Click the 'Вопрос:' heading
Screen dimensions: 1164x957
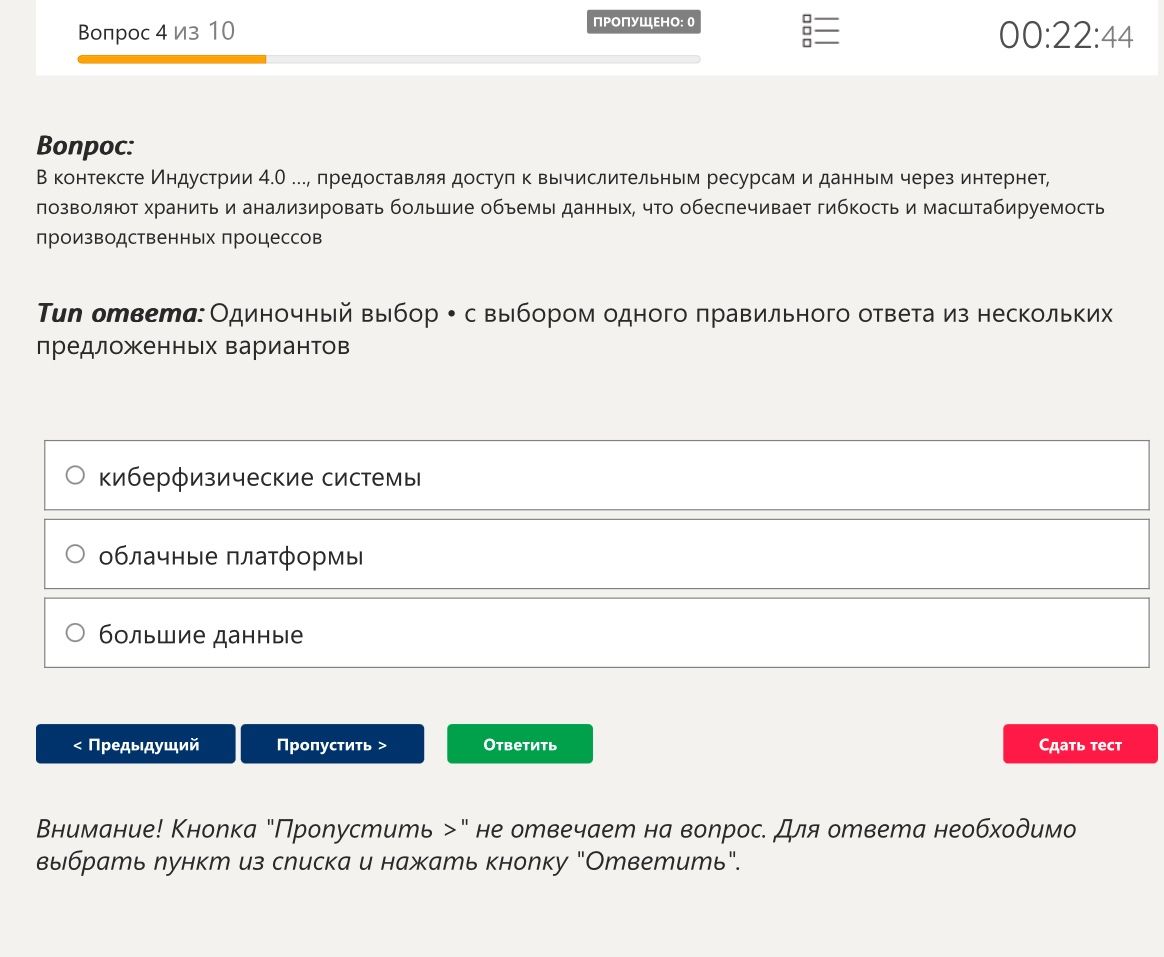click(x=85, y=146)
